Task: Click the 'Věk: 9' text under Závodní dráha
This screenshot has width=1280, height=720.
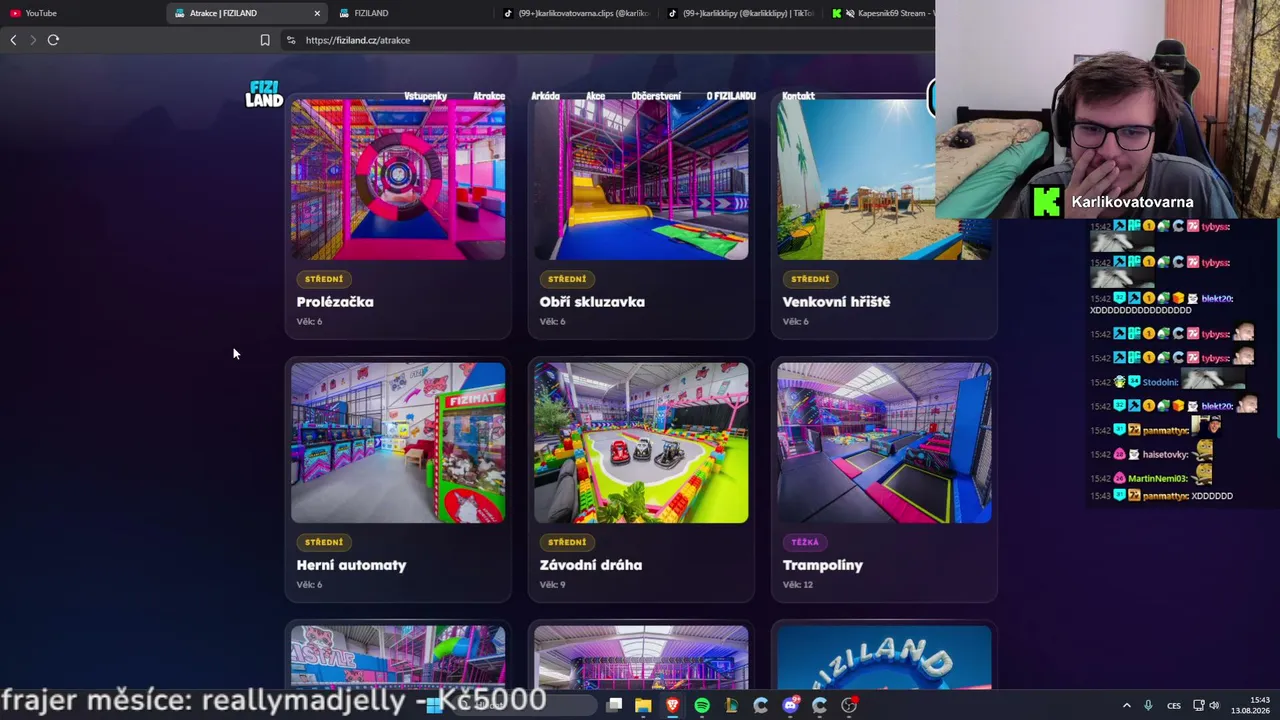Action: [x=553, y=585]
